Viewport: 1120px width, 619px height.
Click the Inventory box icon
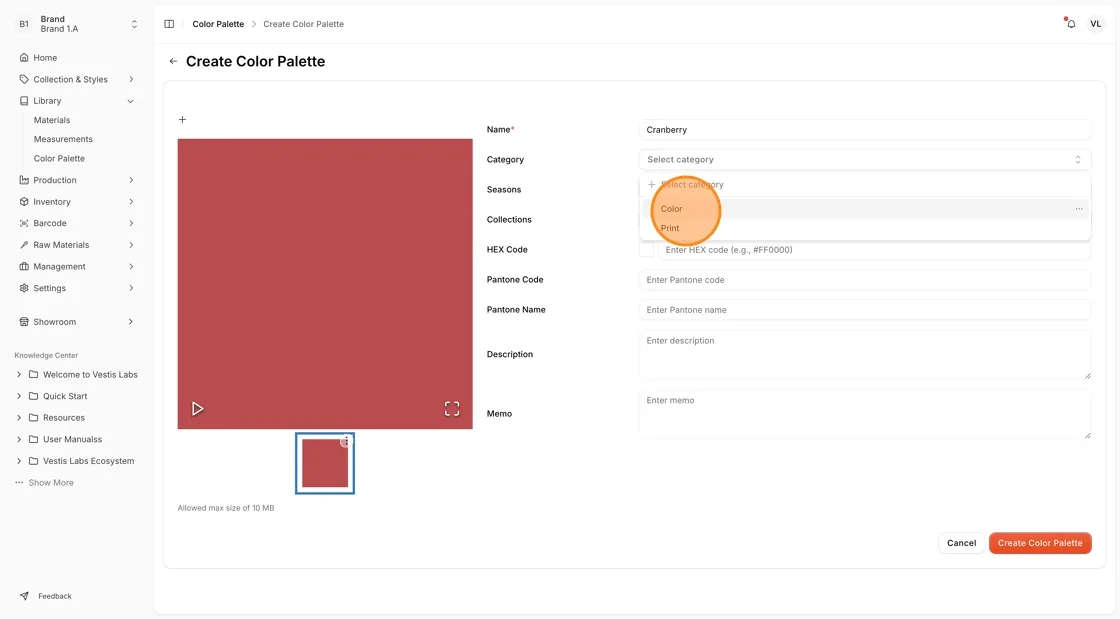[24, 202]
